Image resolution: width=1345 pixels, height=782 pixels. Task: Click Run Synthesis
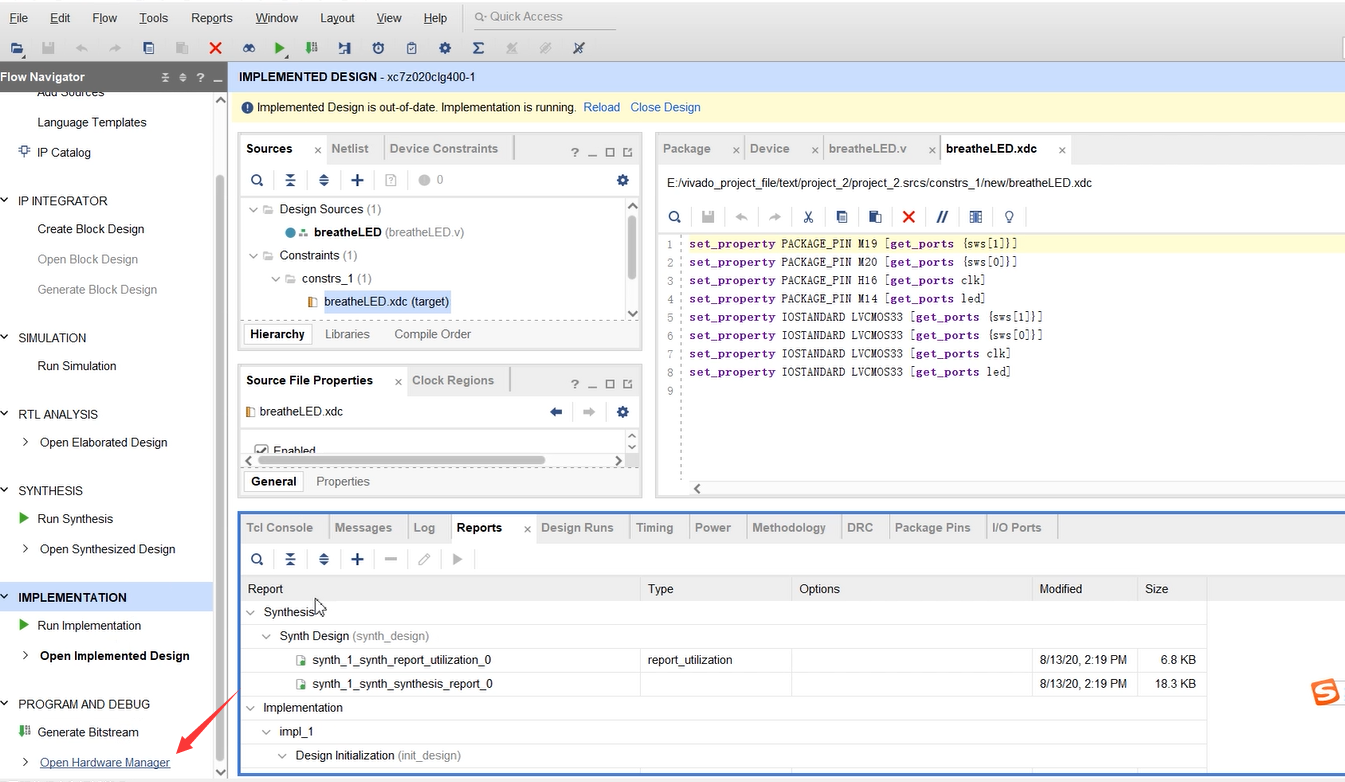tap(75, 518)
